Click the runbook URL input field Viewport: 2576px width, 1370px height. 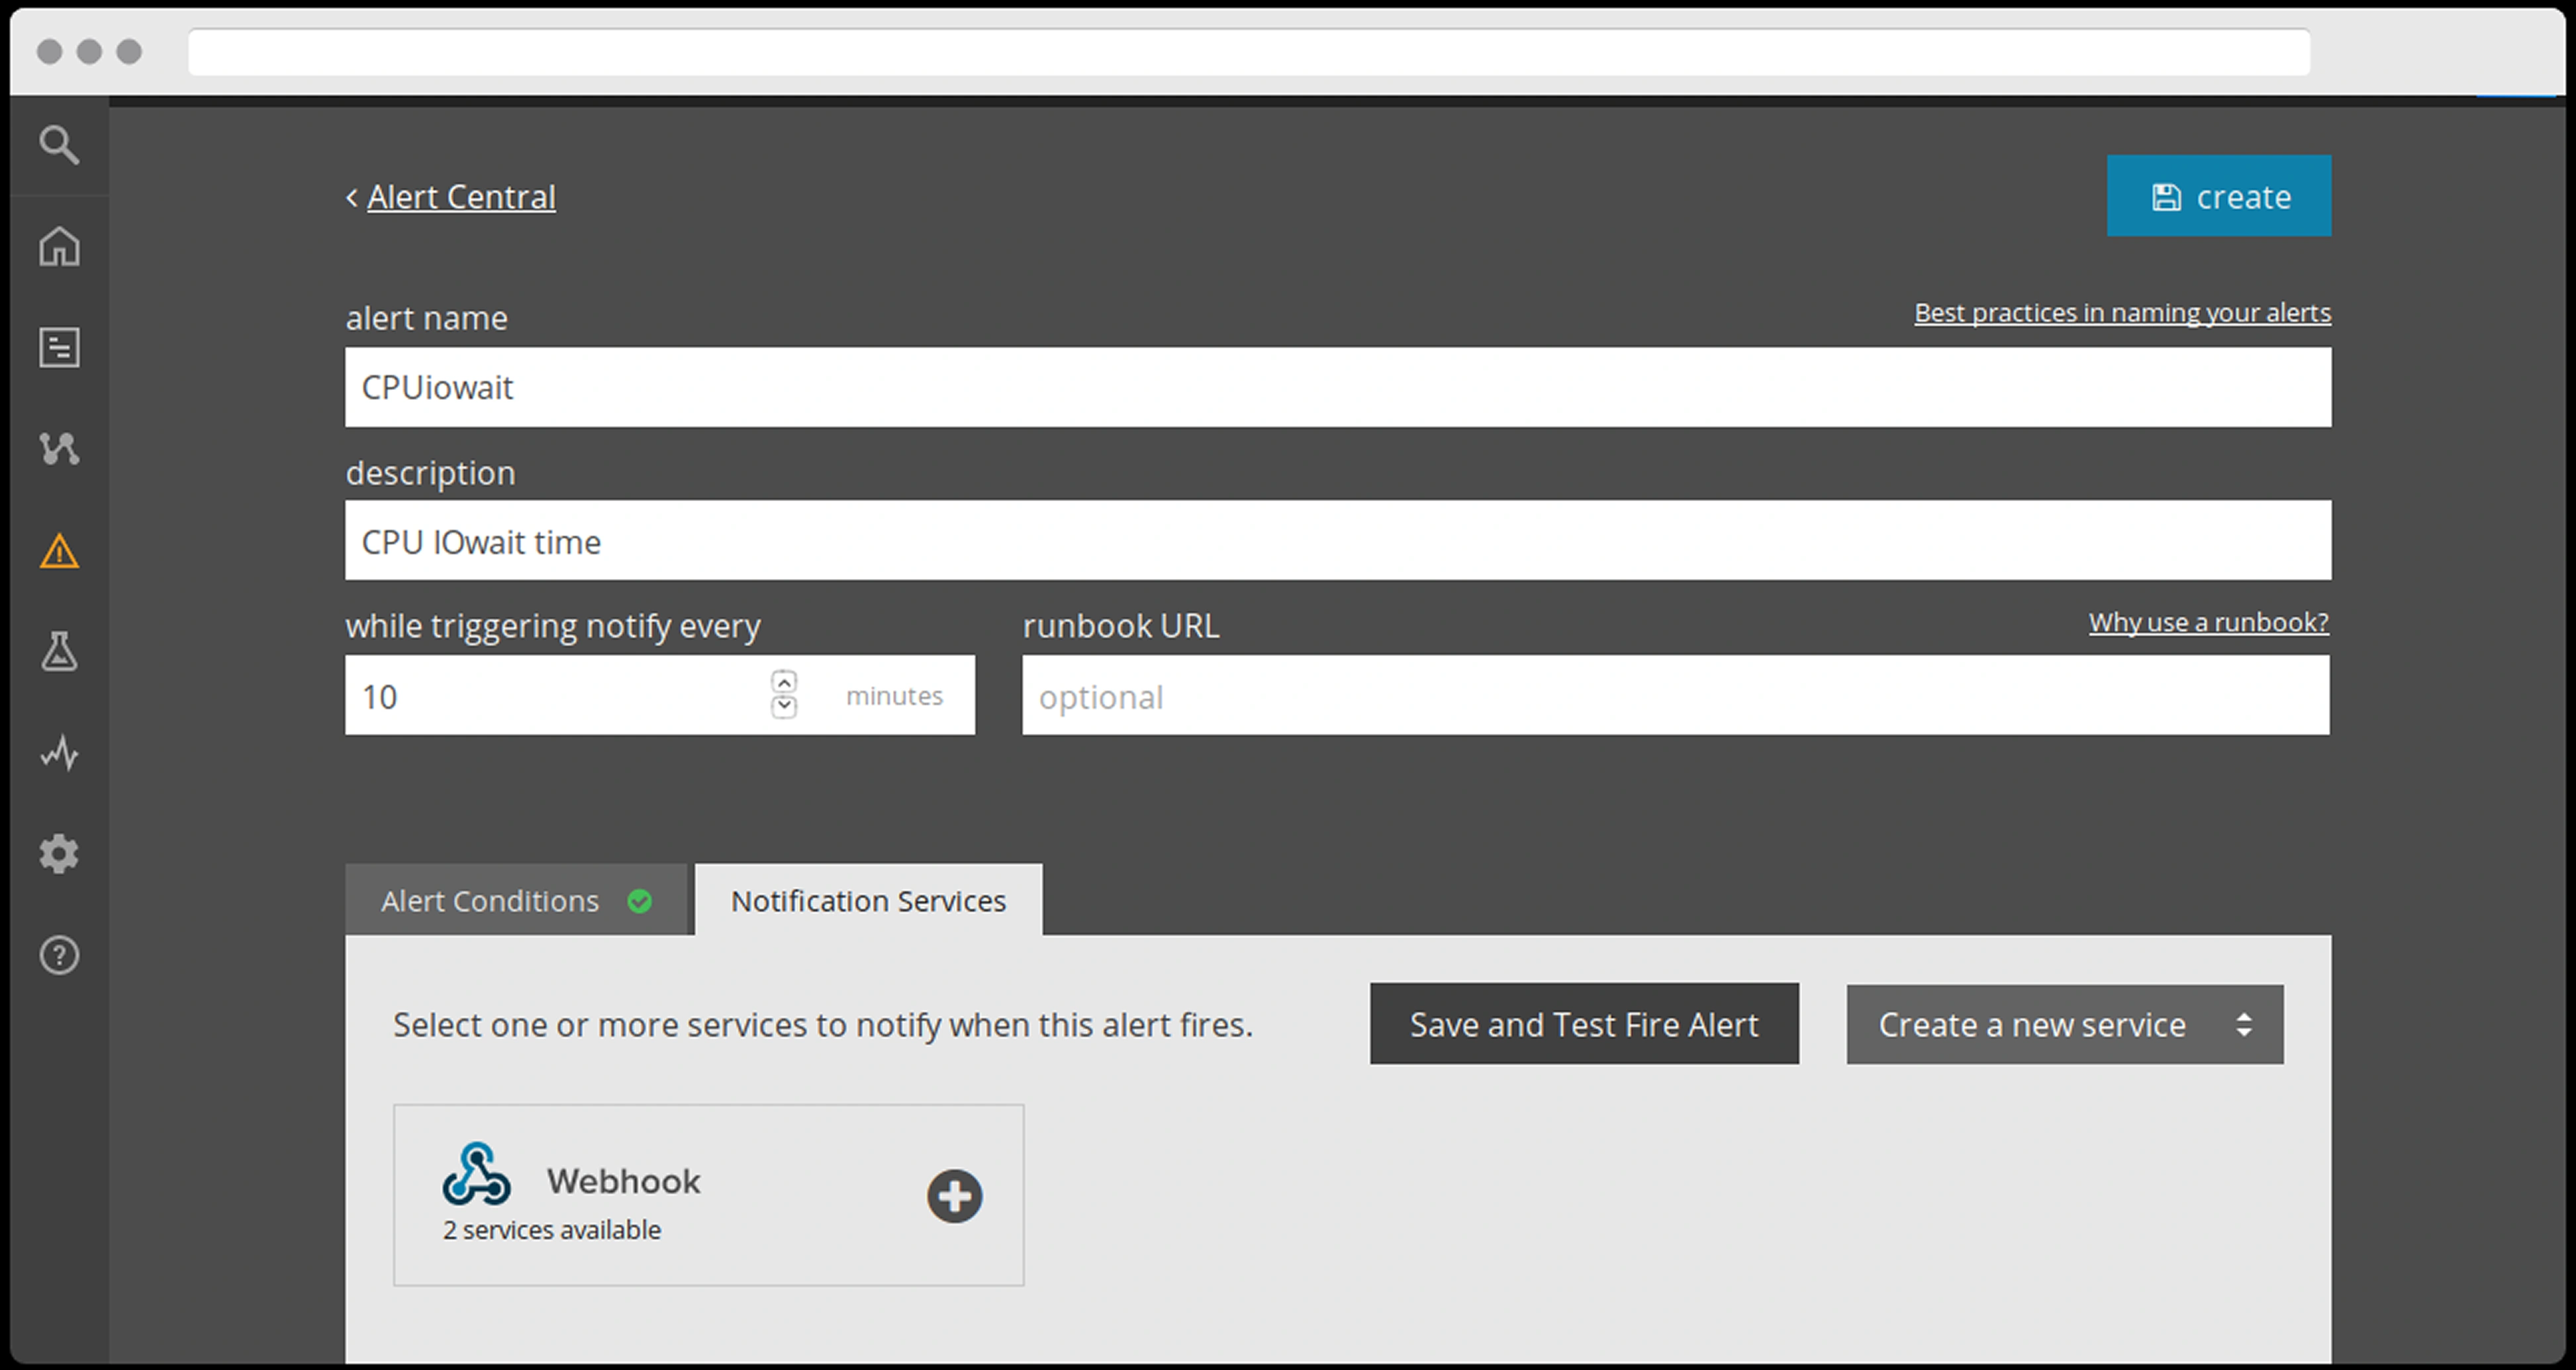tap(1675, 696)
